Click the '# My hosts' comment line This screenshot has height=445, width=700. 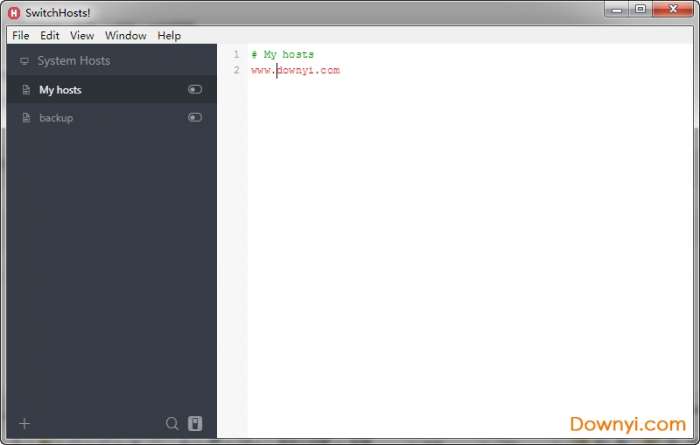tap(282, 54)
